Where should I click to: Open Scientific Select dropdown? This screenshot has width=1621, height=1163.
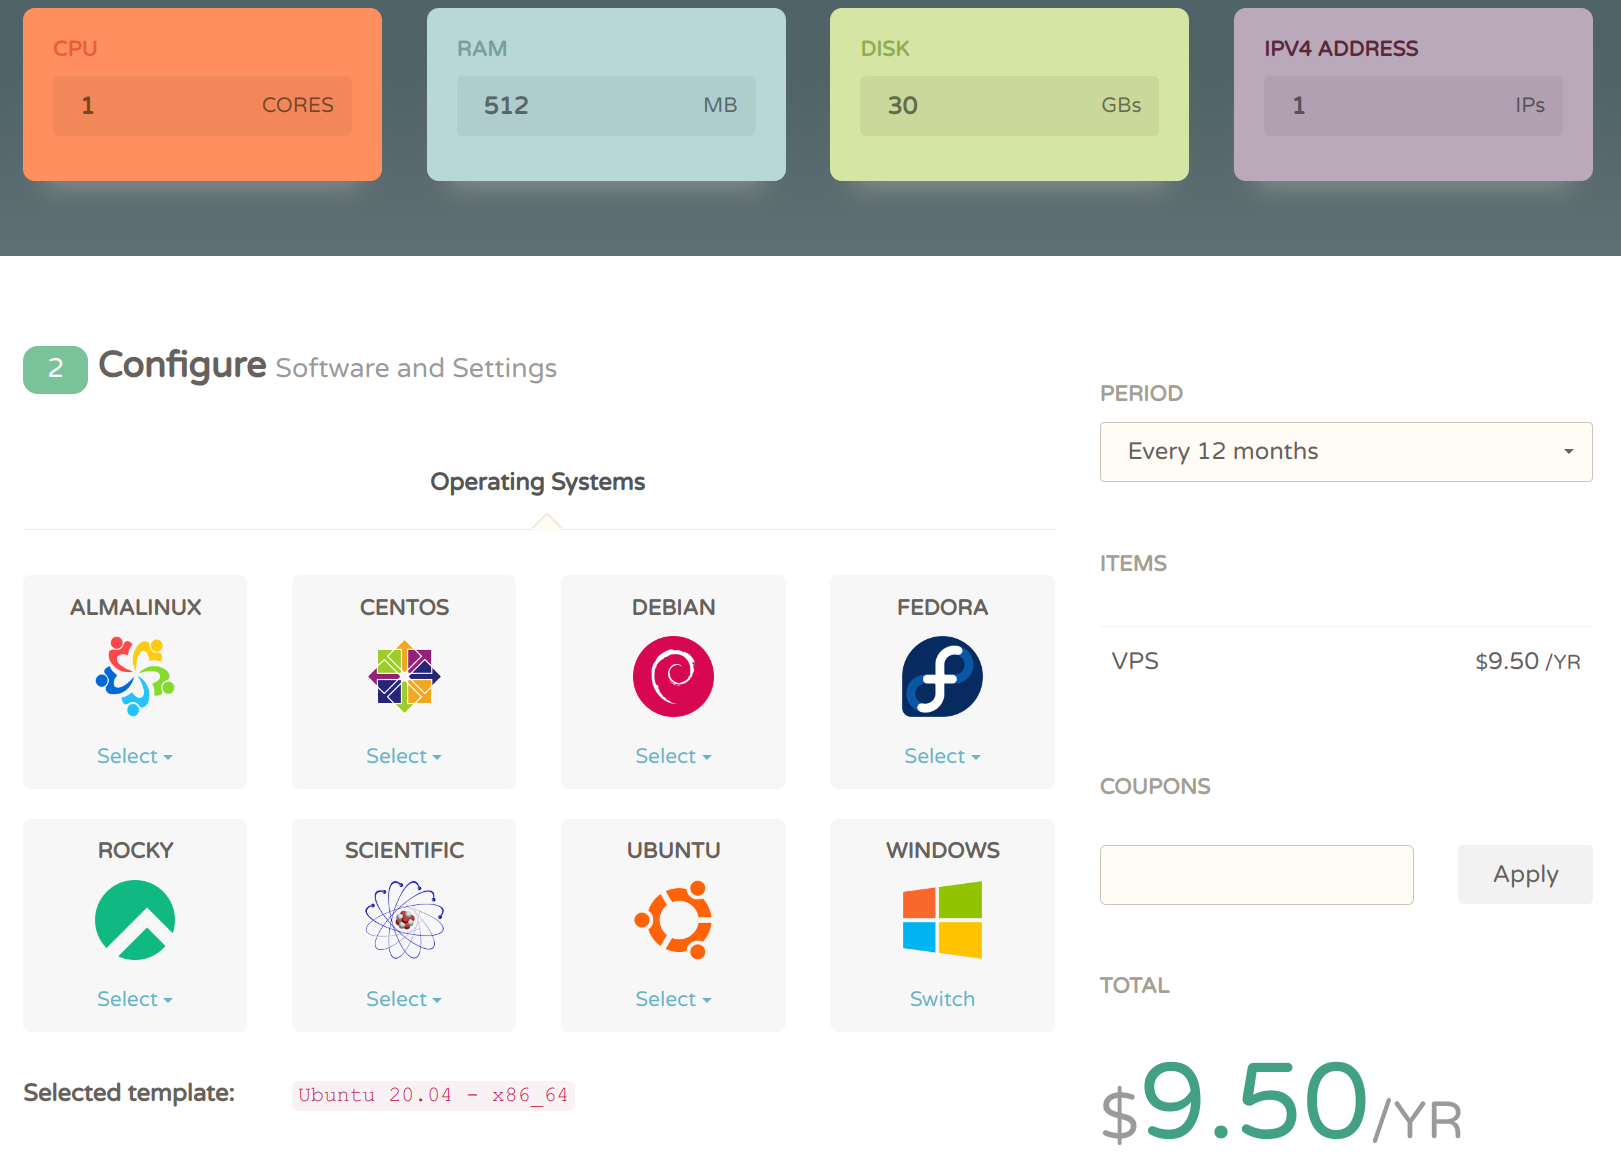[404, 999]
